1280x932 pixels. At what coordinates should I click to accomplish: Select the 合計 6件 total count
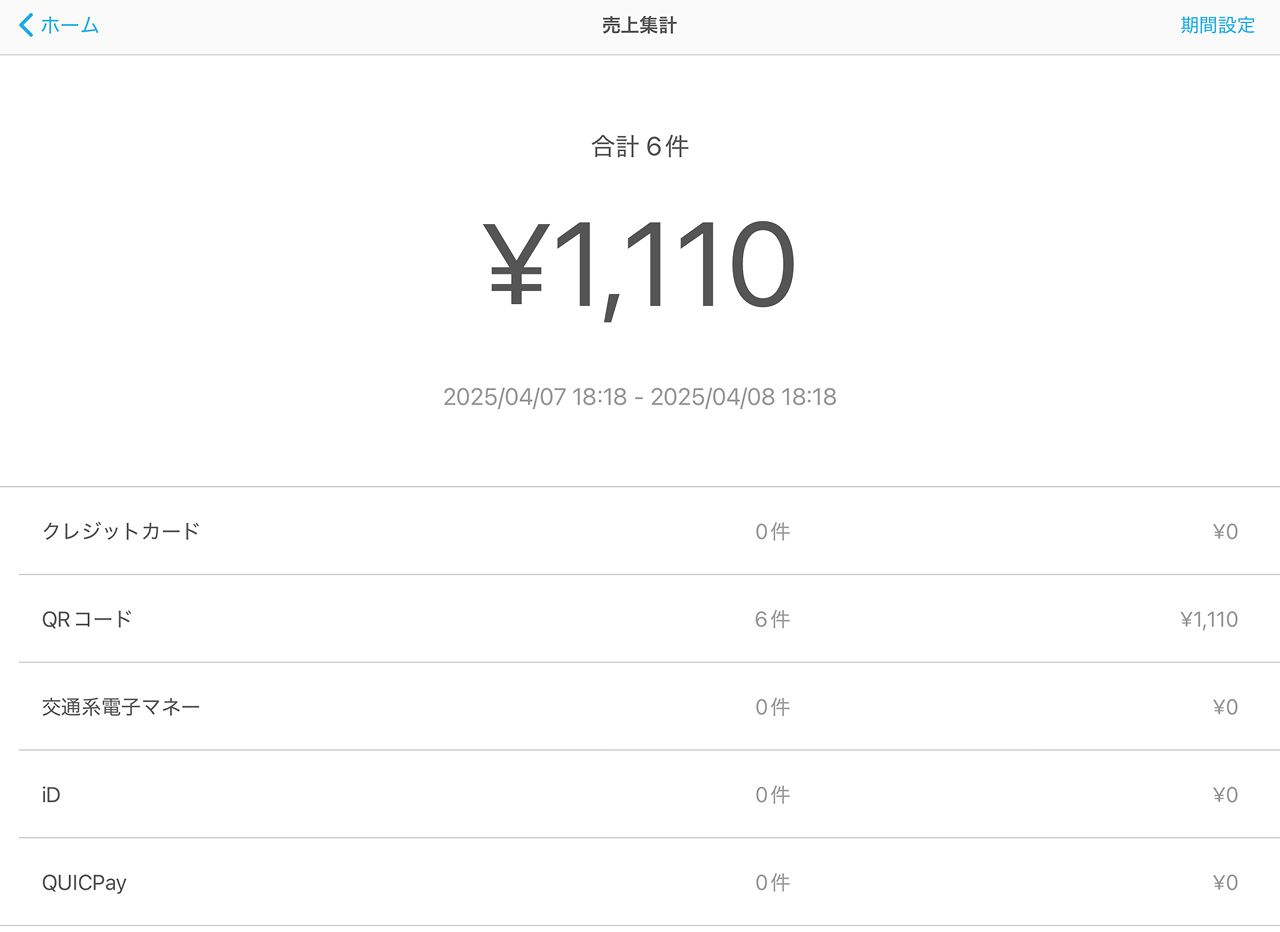[x=640, y=147]
